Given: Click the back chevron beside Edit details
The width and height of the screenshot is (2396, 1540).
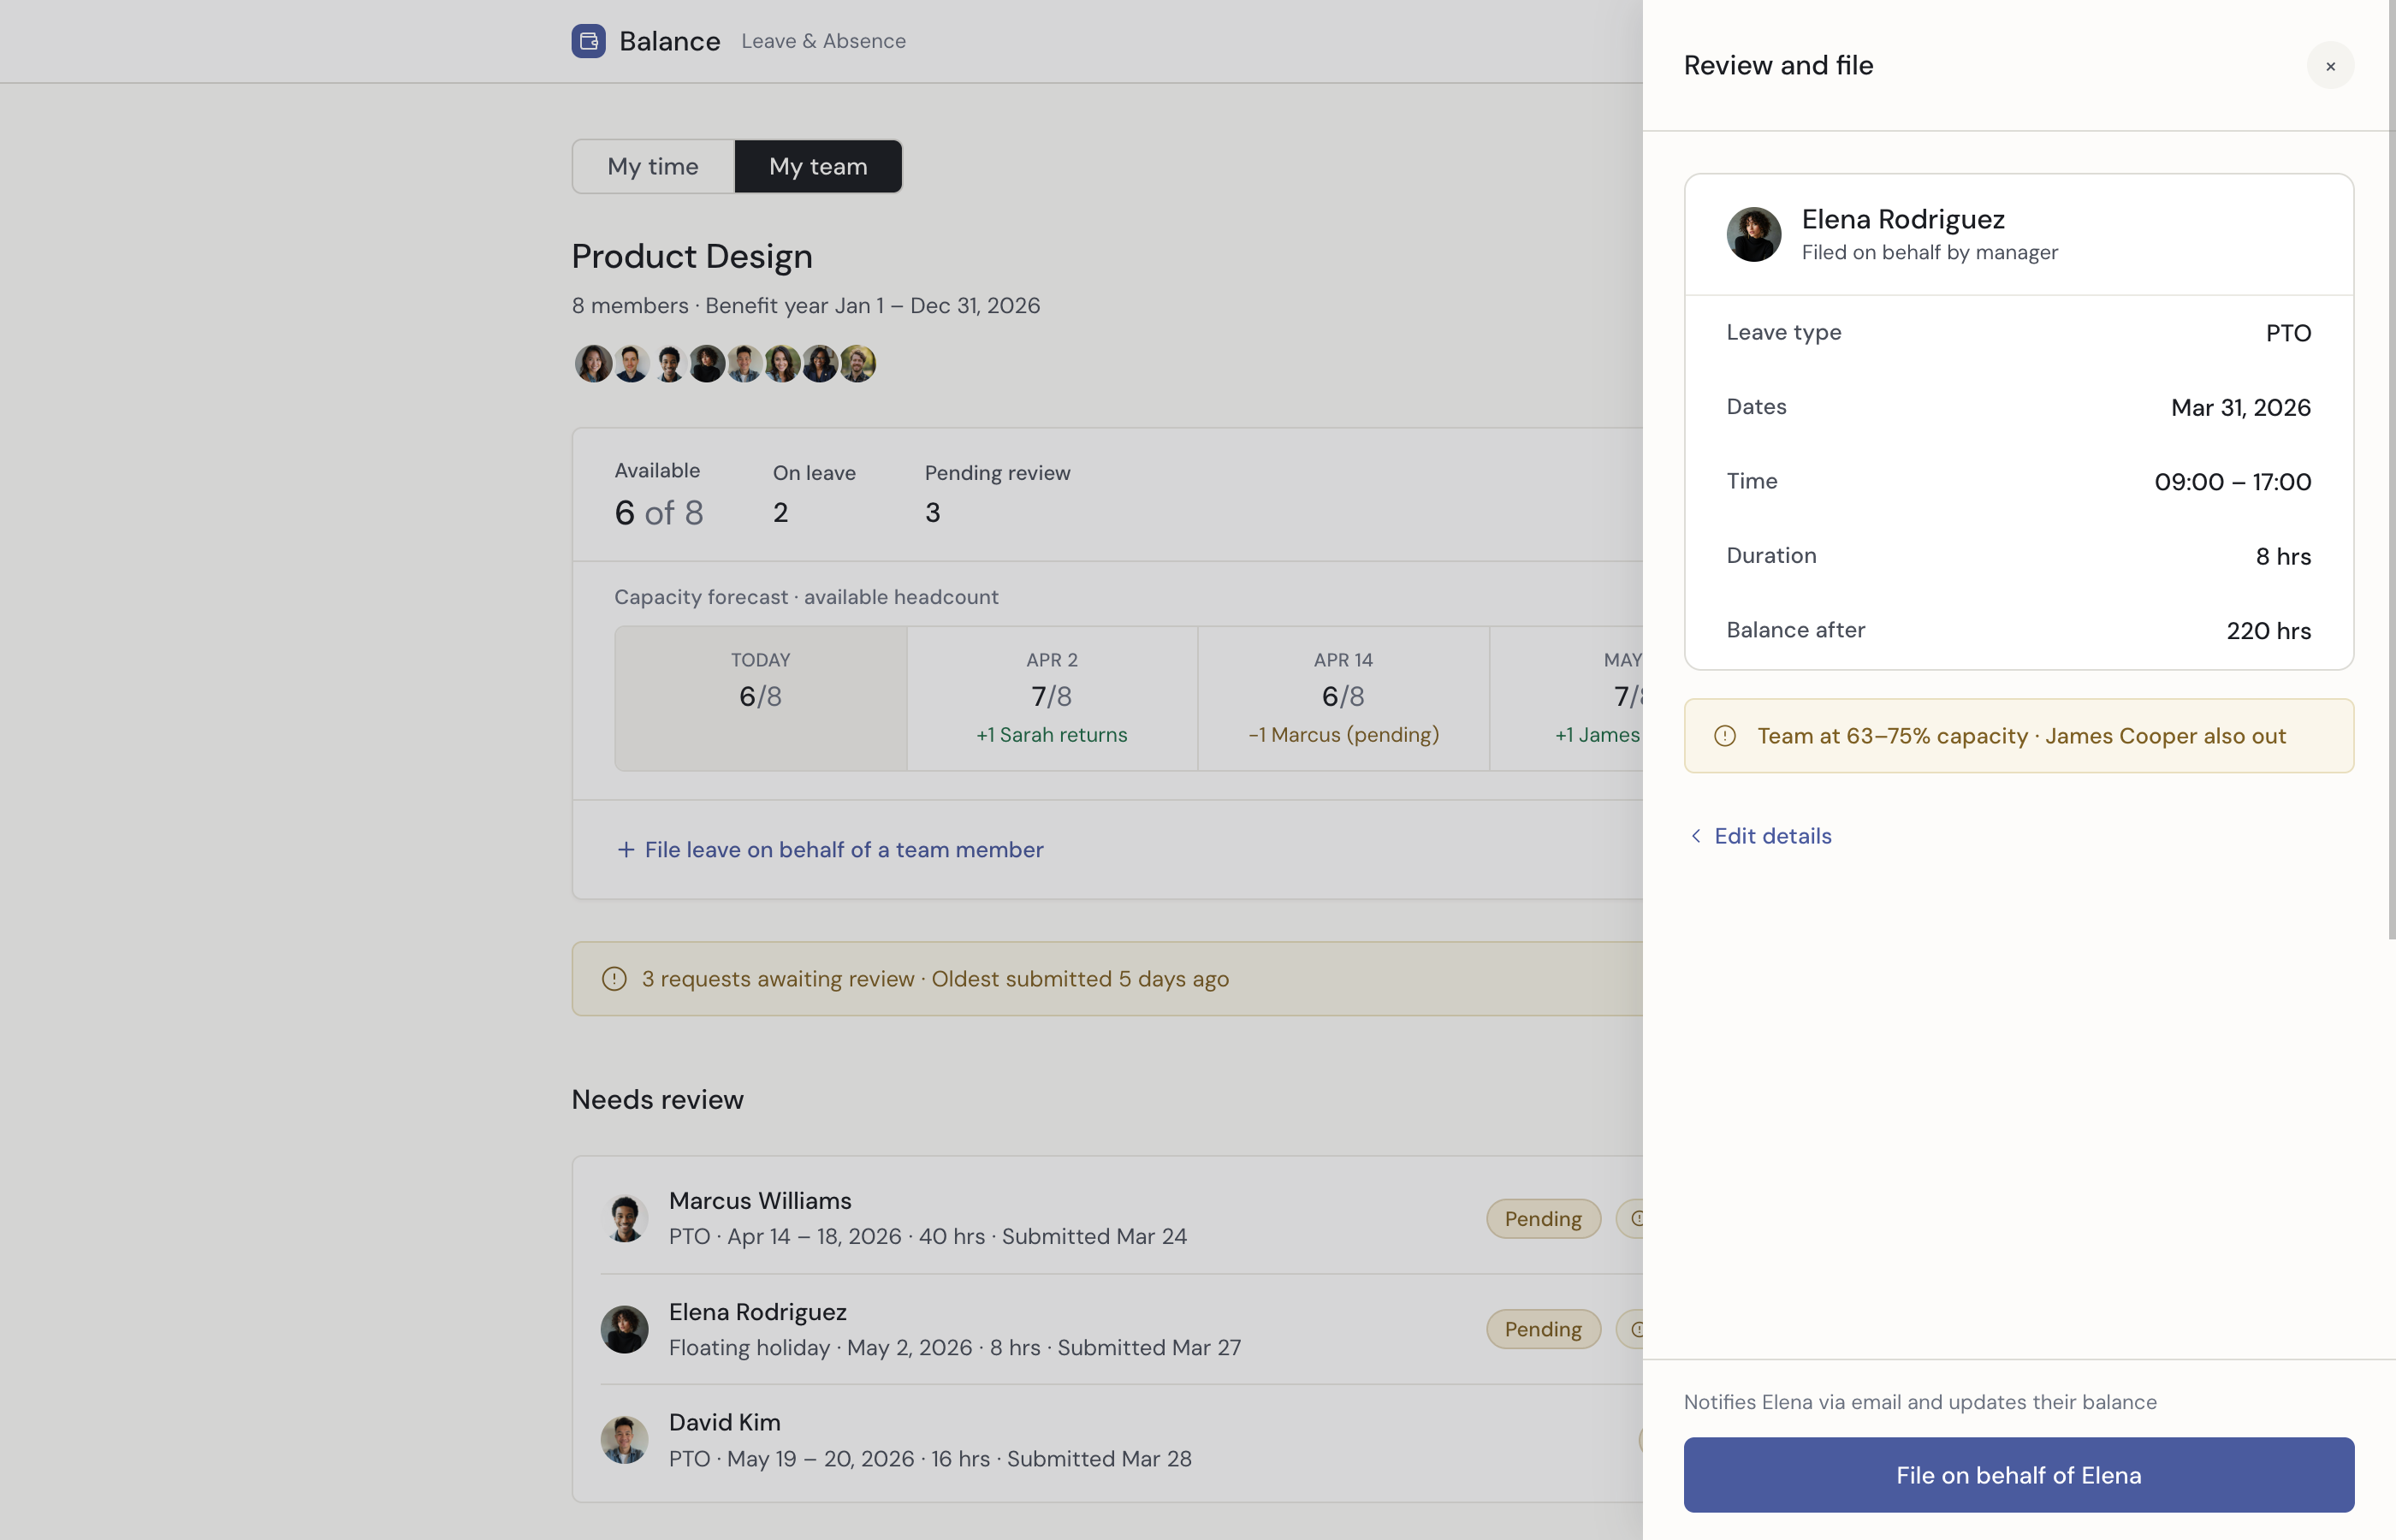Looking at the screenshot, I should (x=1696, y=835).
